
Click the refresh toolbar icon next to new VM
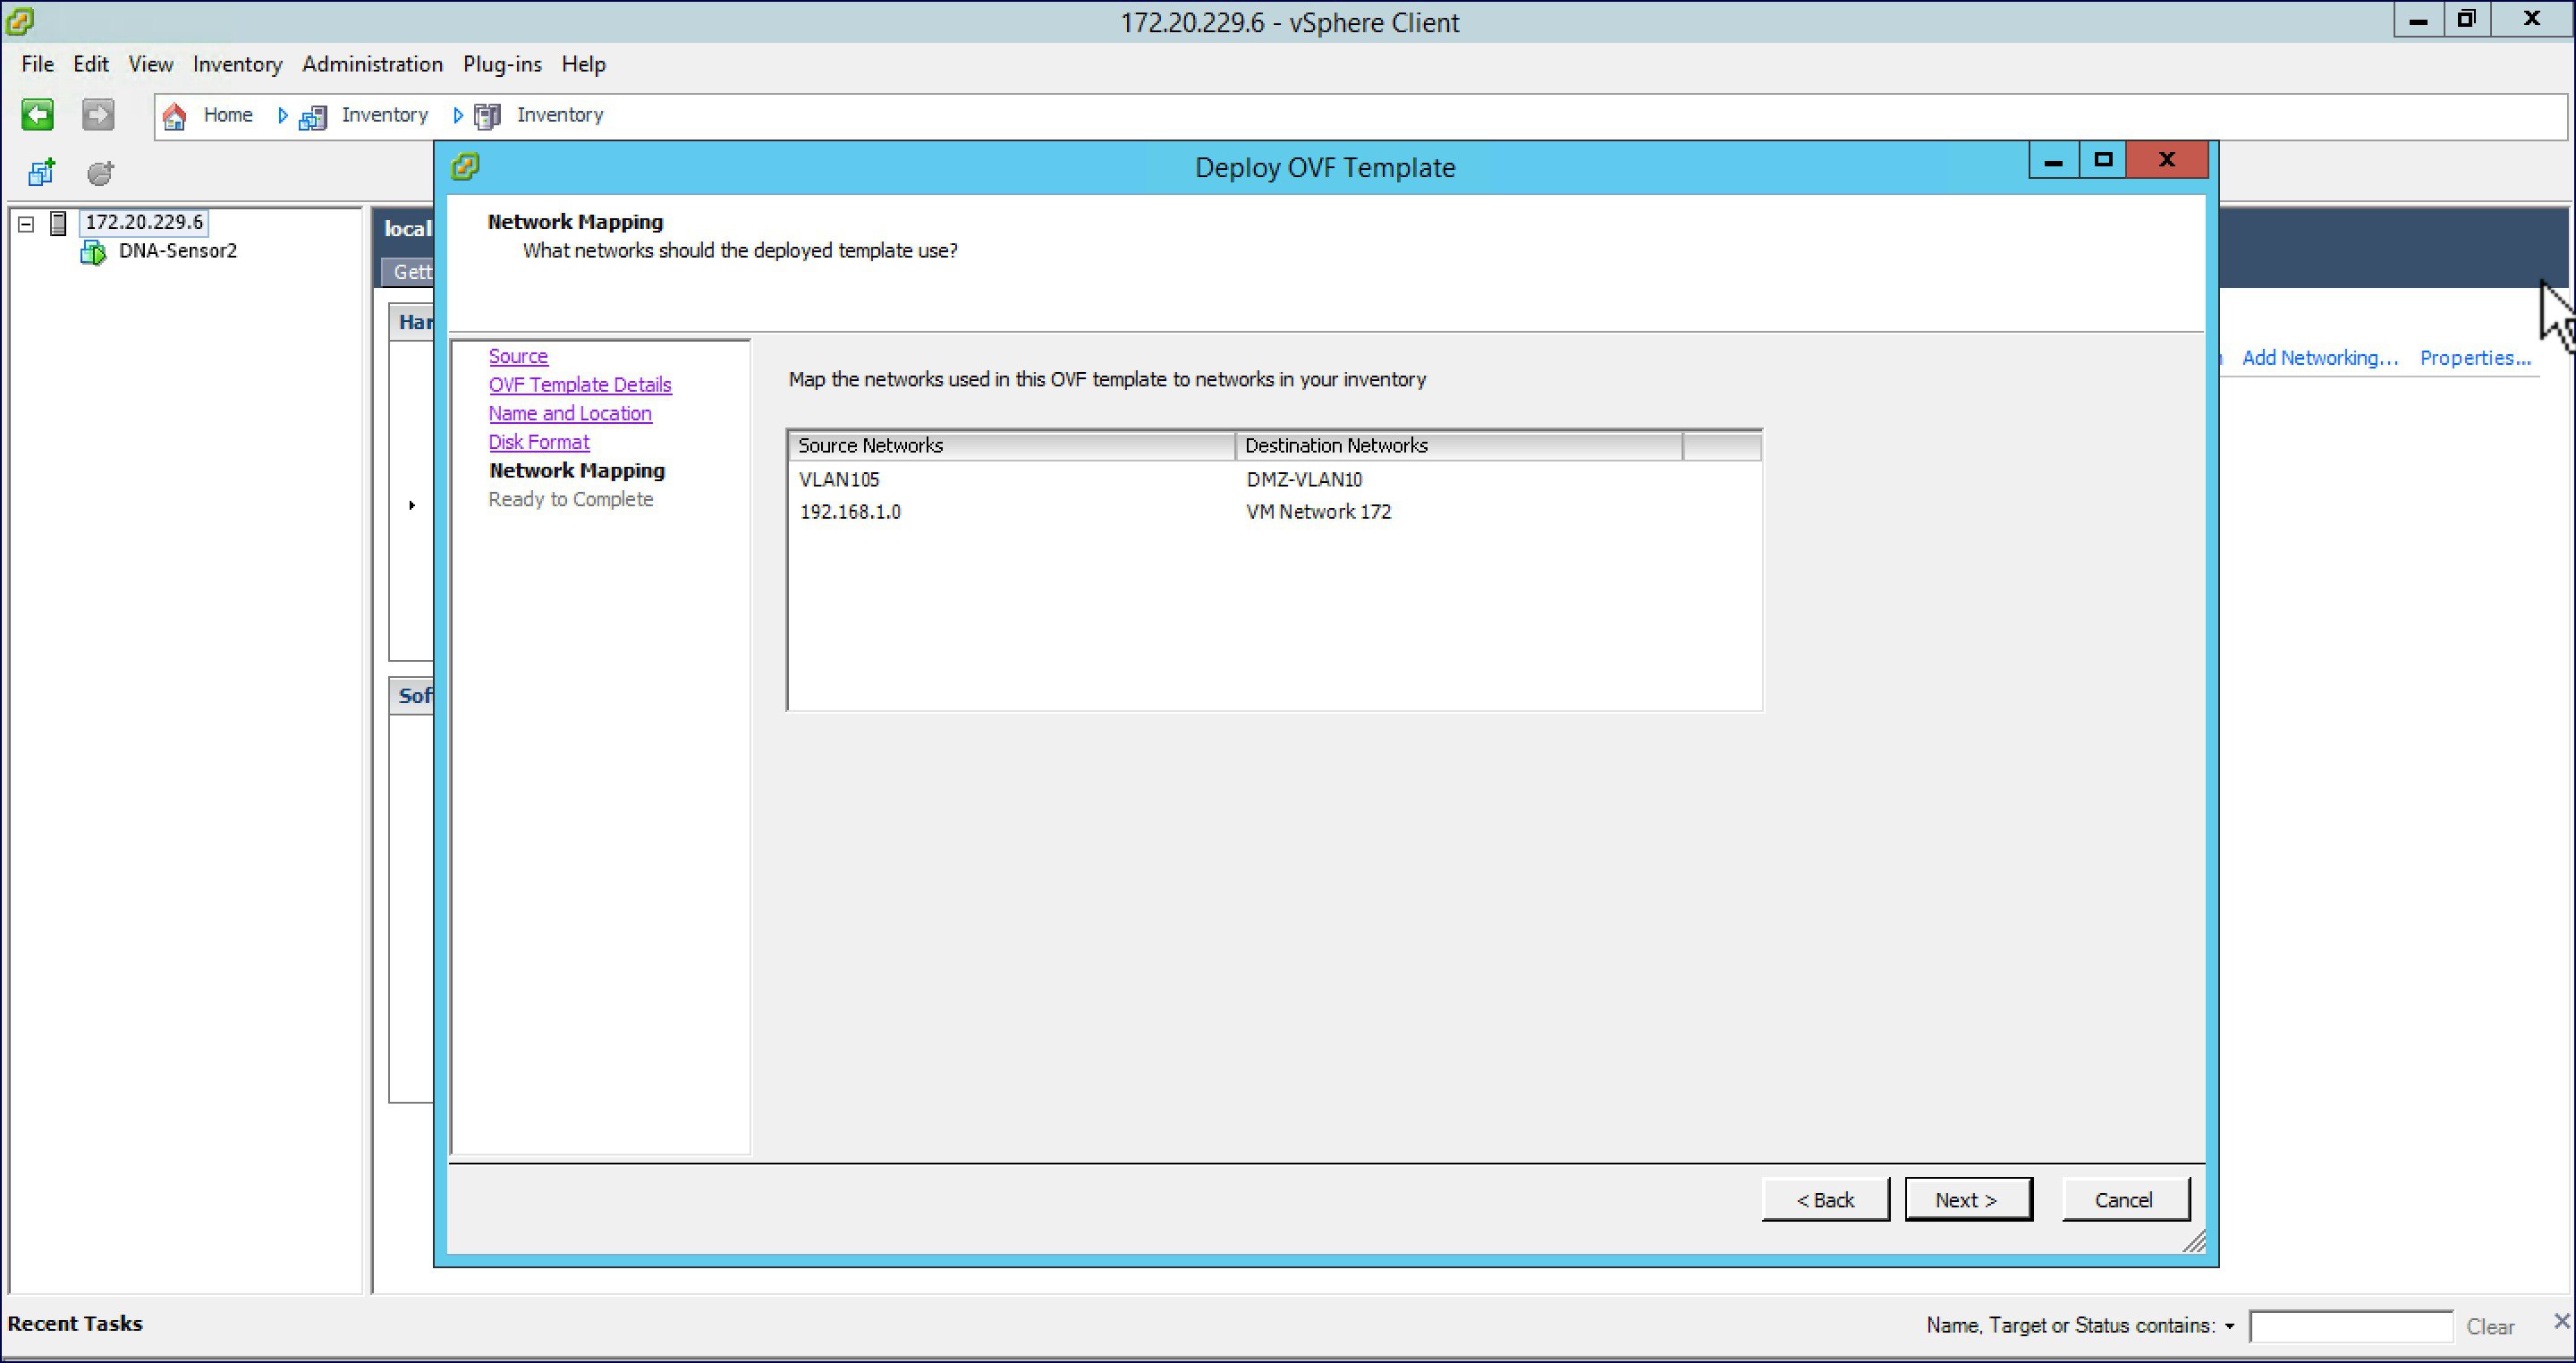[x=100, y=173]
